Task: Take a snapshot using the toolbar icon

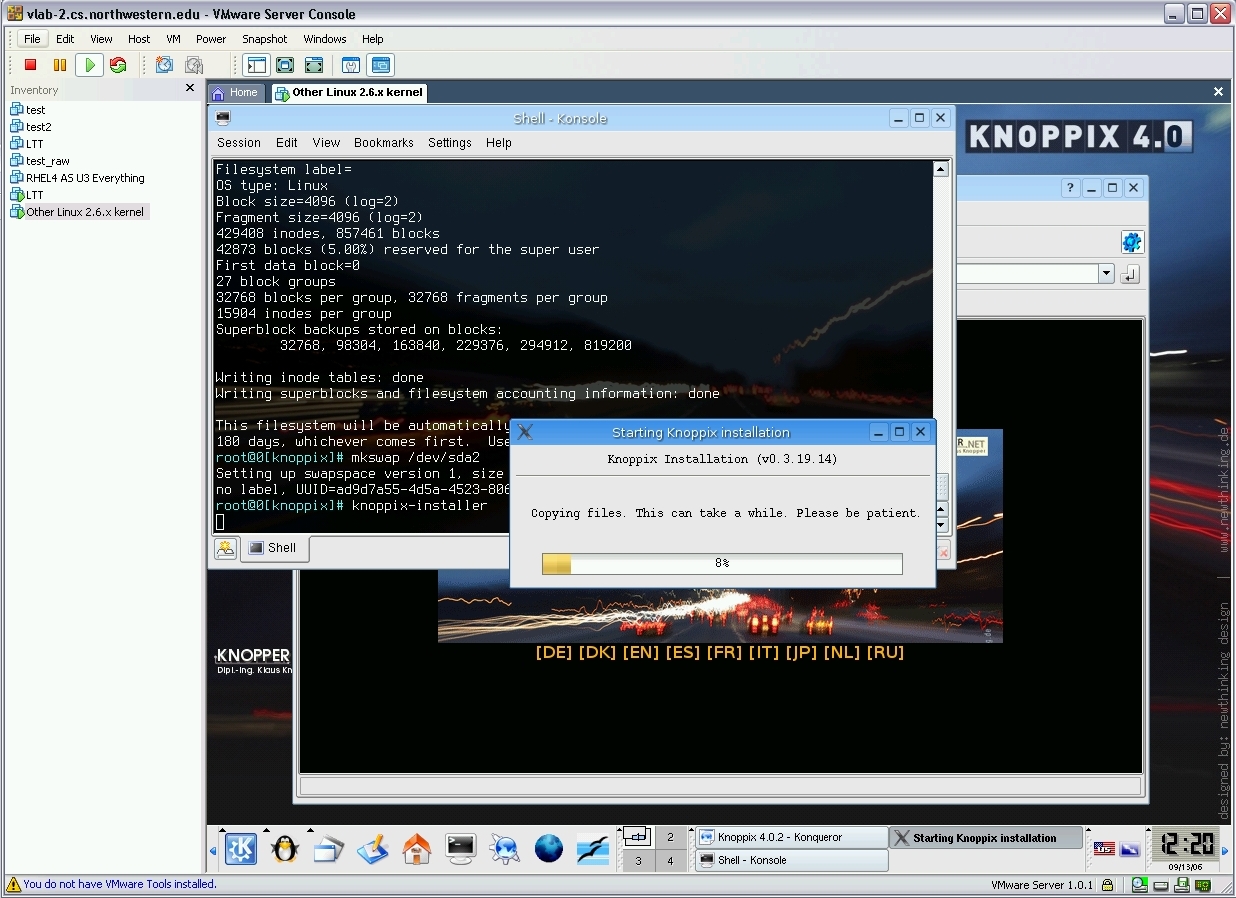Action: coord(164,65)
